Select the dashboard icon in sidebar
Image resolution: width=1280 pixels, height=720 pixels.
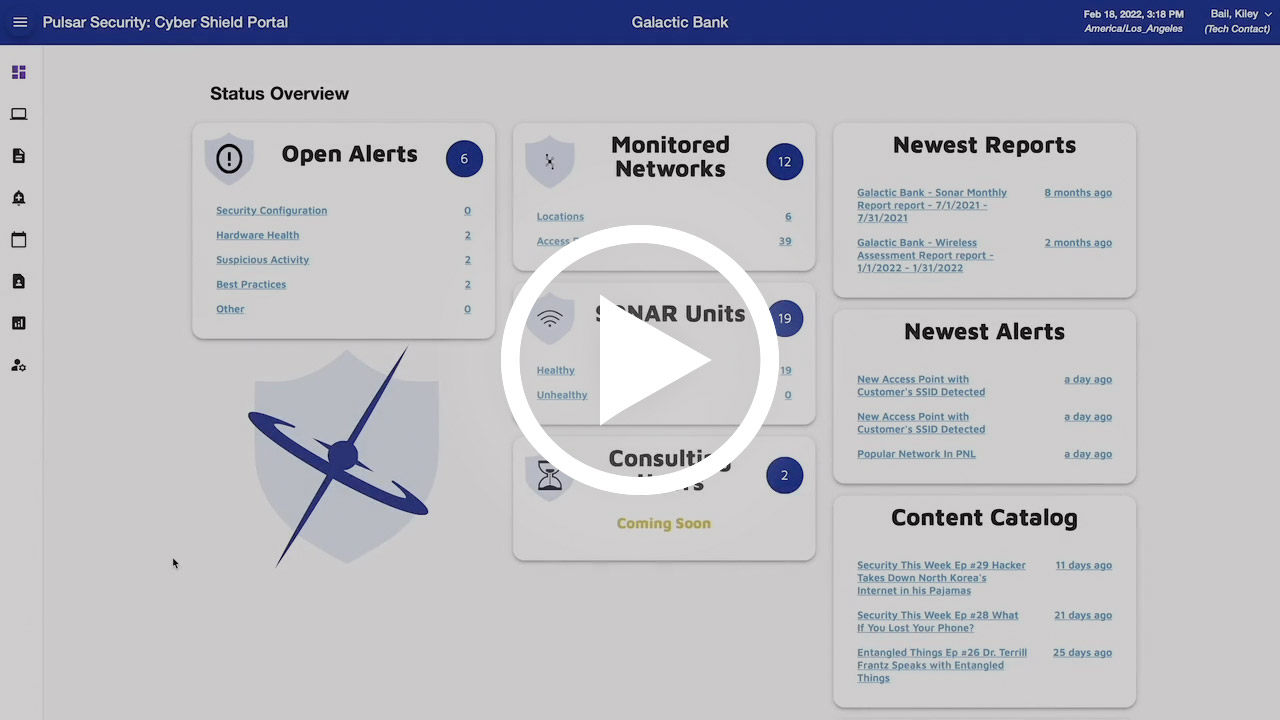click(19, 72)
